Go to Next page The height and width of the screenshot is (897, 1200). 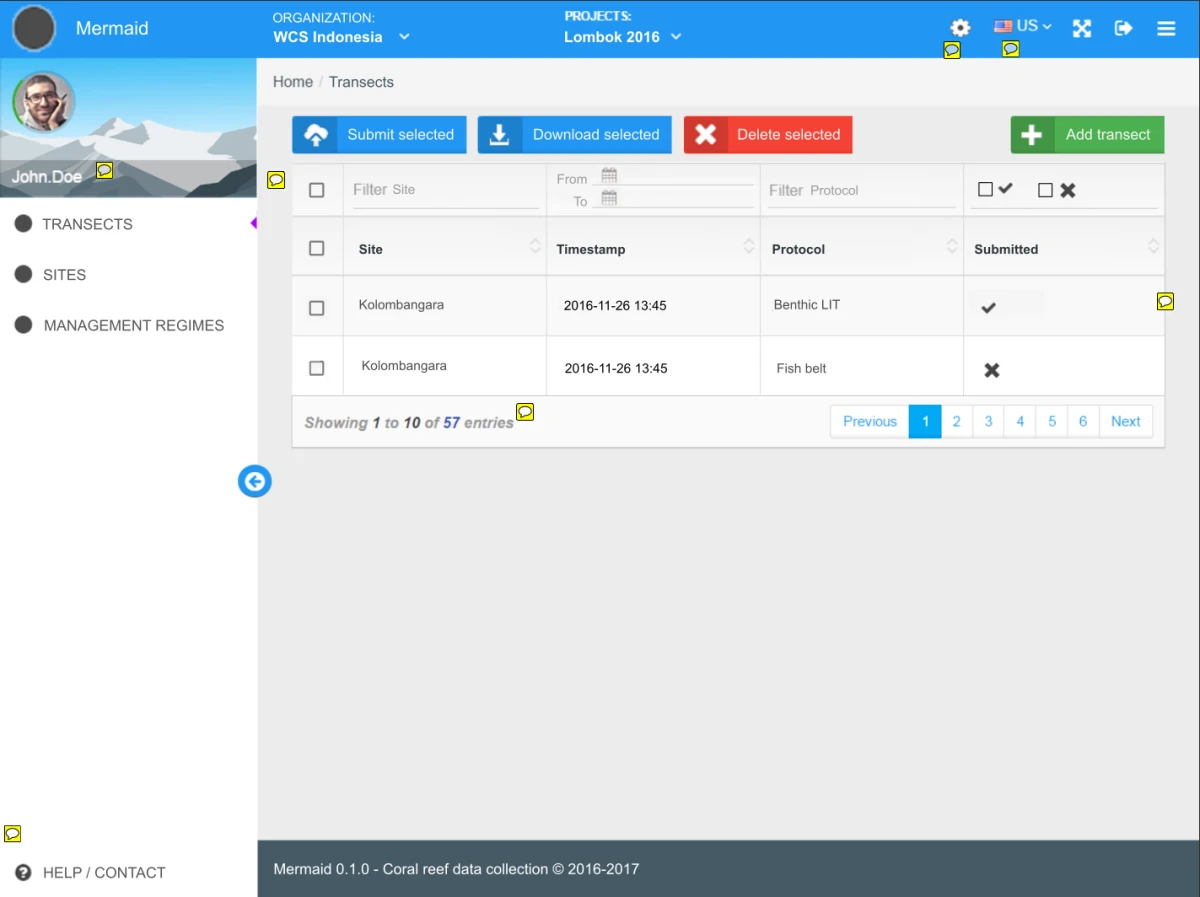[x=1126, y=422]
